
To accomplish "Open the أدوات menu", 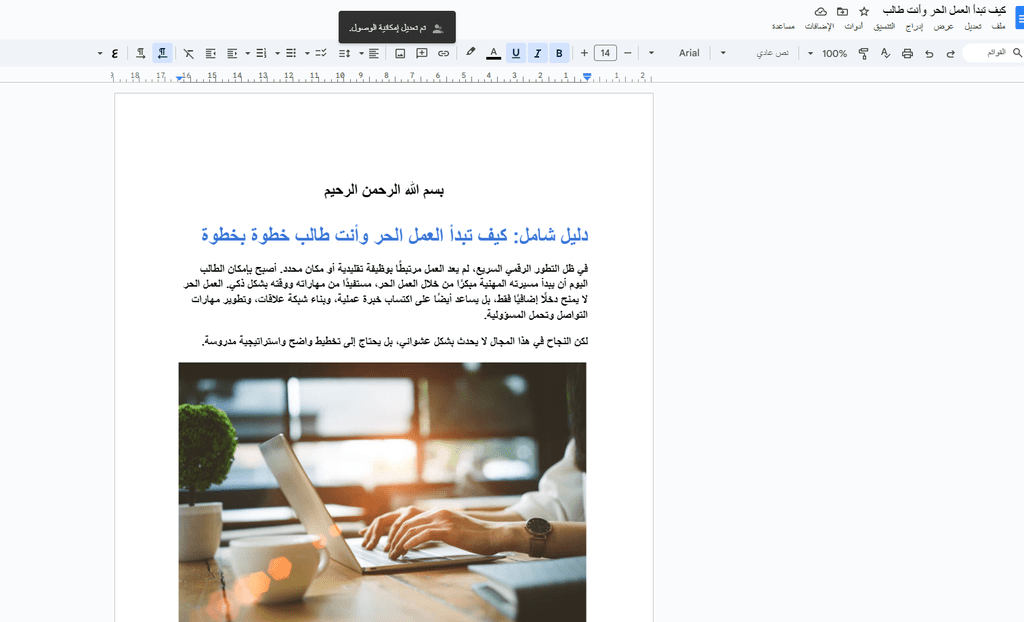I will click(854, 26).
